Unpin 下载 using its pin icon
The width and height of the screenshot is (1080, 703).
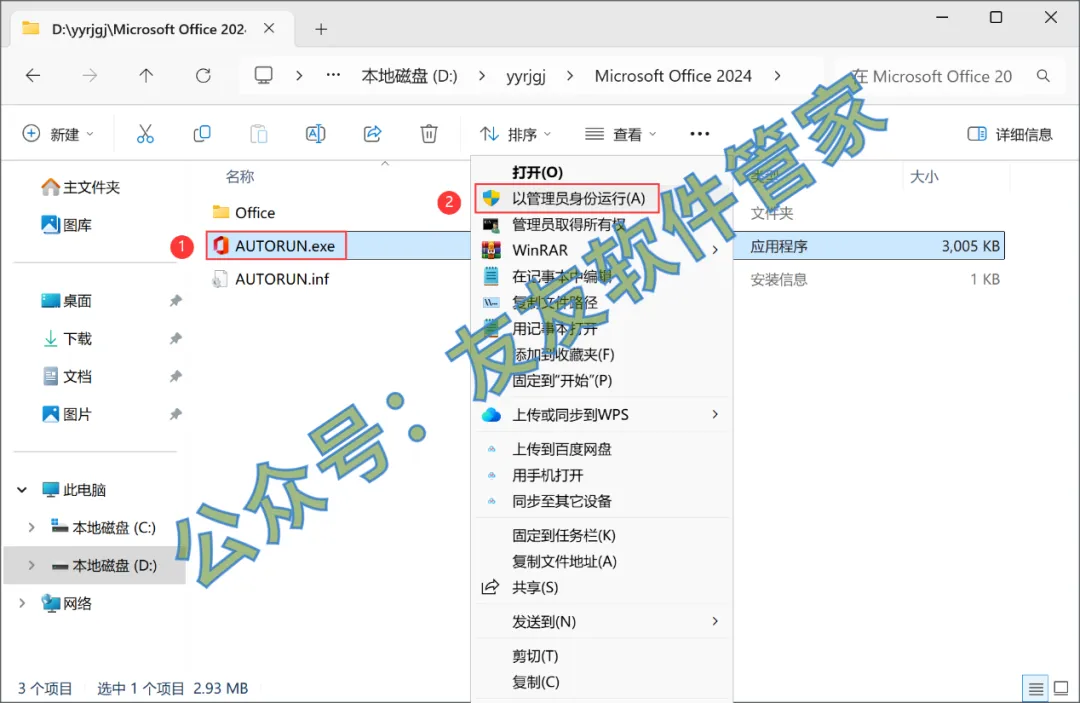pos(176,339)
